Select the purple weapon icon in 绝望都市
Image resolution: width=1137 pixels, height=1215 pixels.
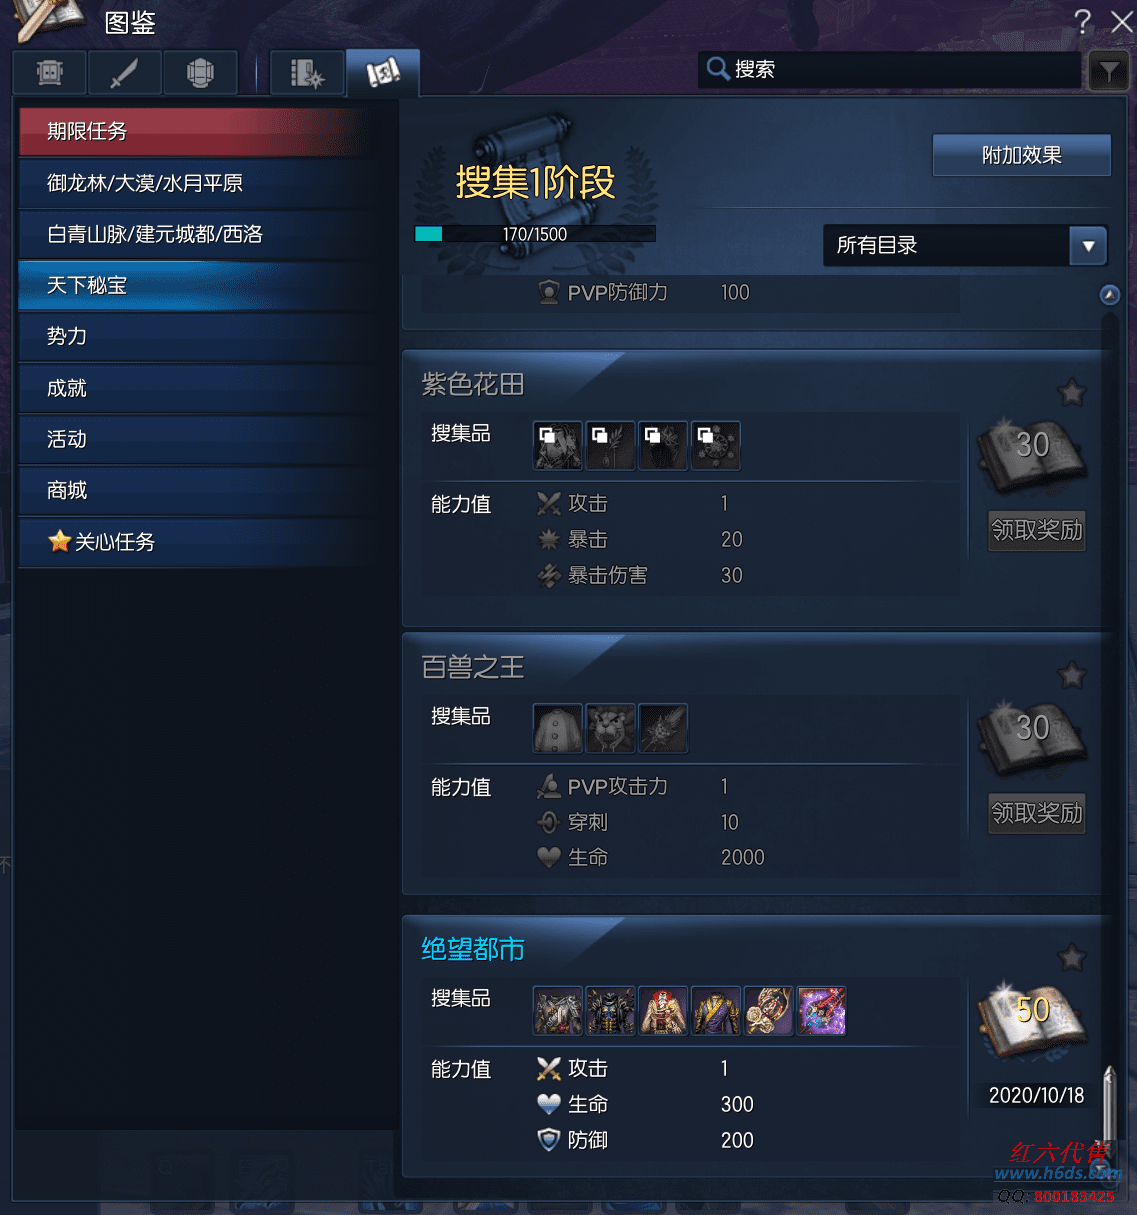coord(822,1010)
